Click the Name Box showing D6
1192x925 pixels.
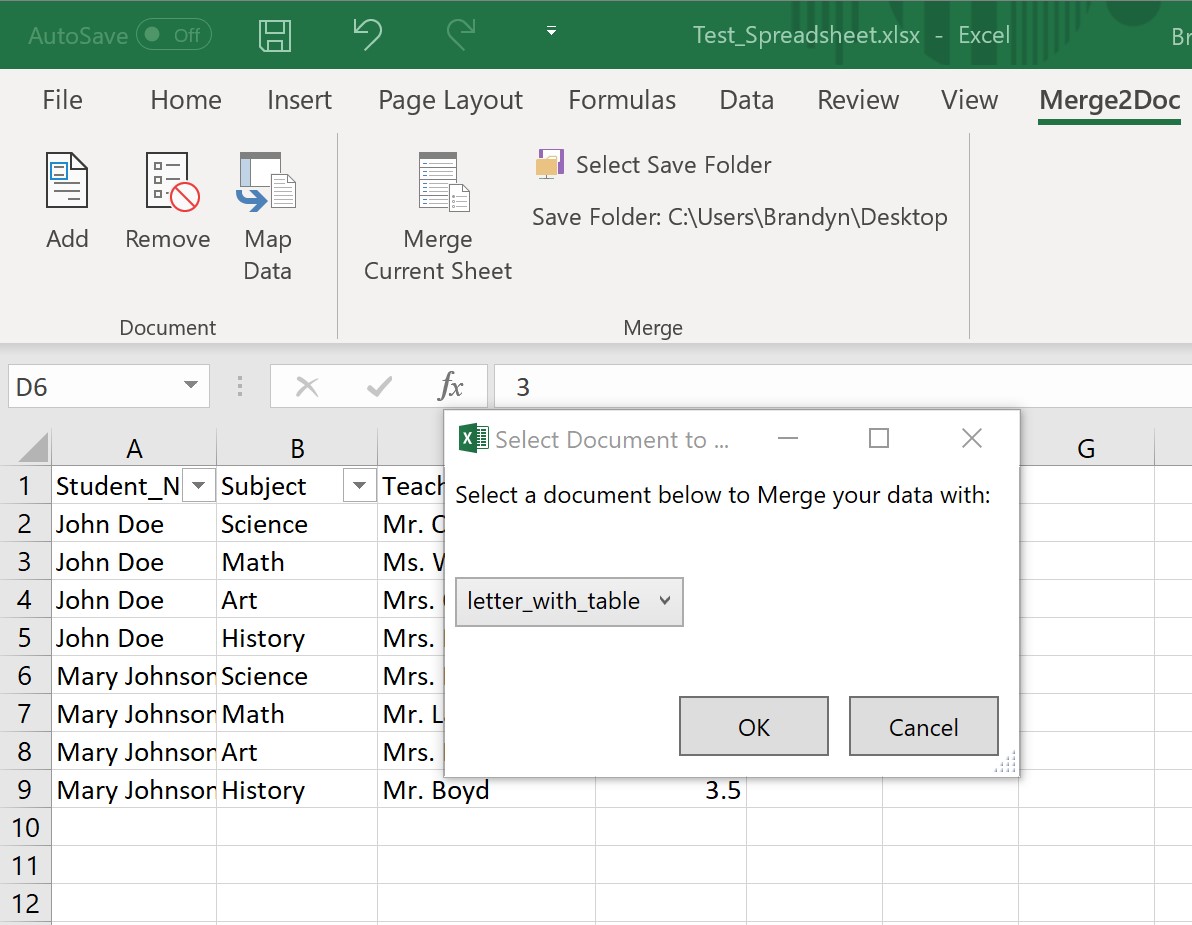click(109, 387)
